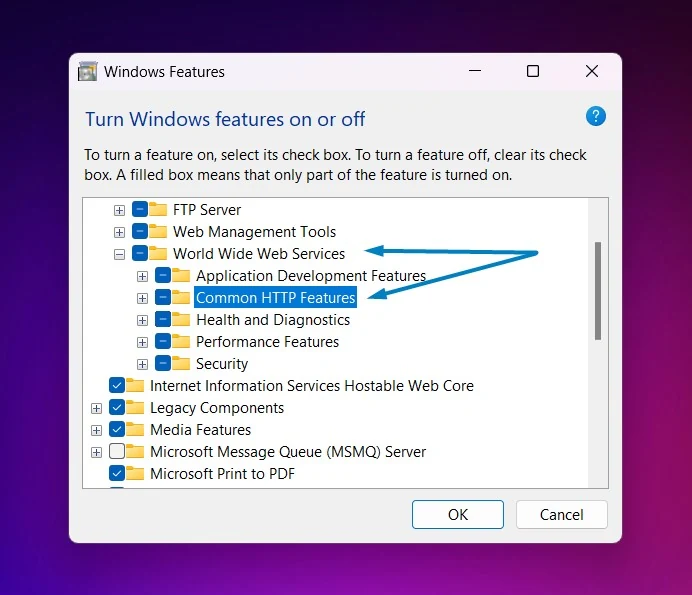Toggle the Common HTTP Features checkbox
The image size is (692, 595).
click(x=163, y=297)
